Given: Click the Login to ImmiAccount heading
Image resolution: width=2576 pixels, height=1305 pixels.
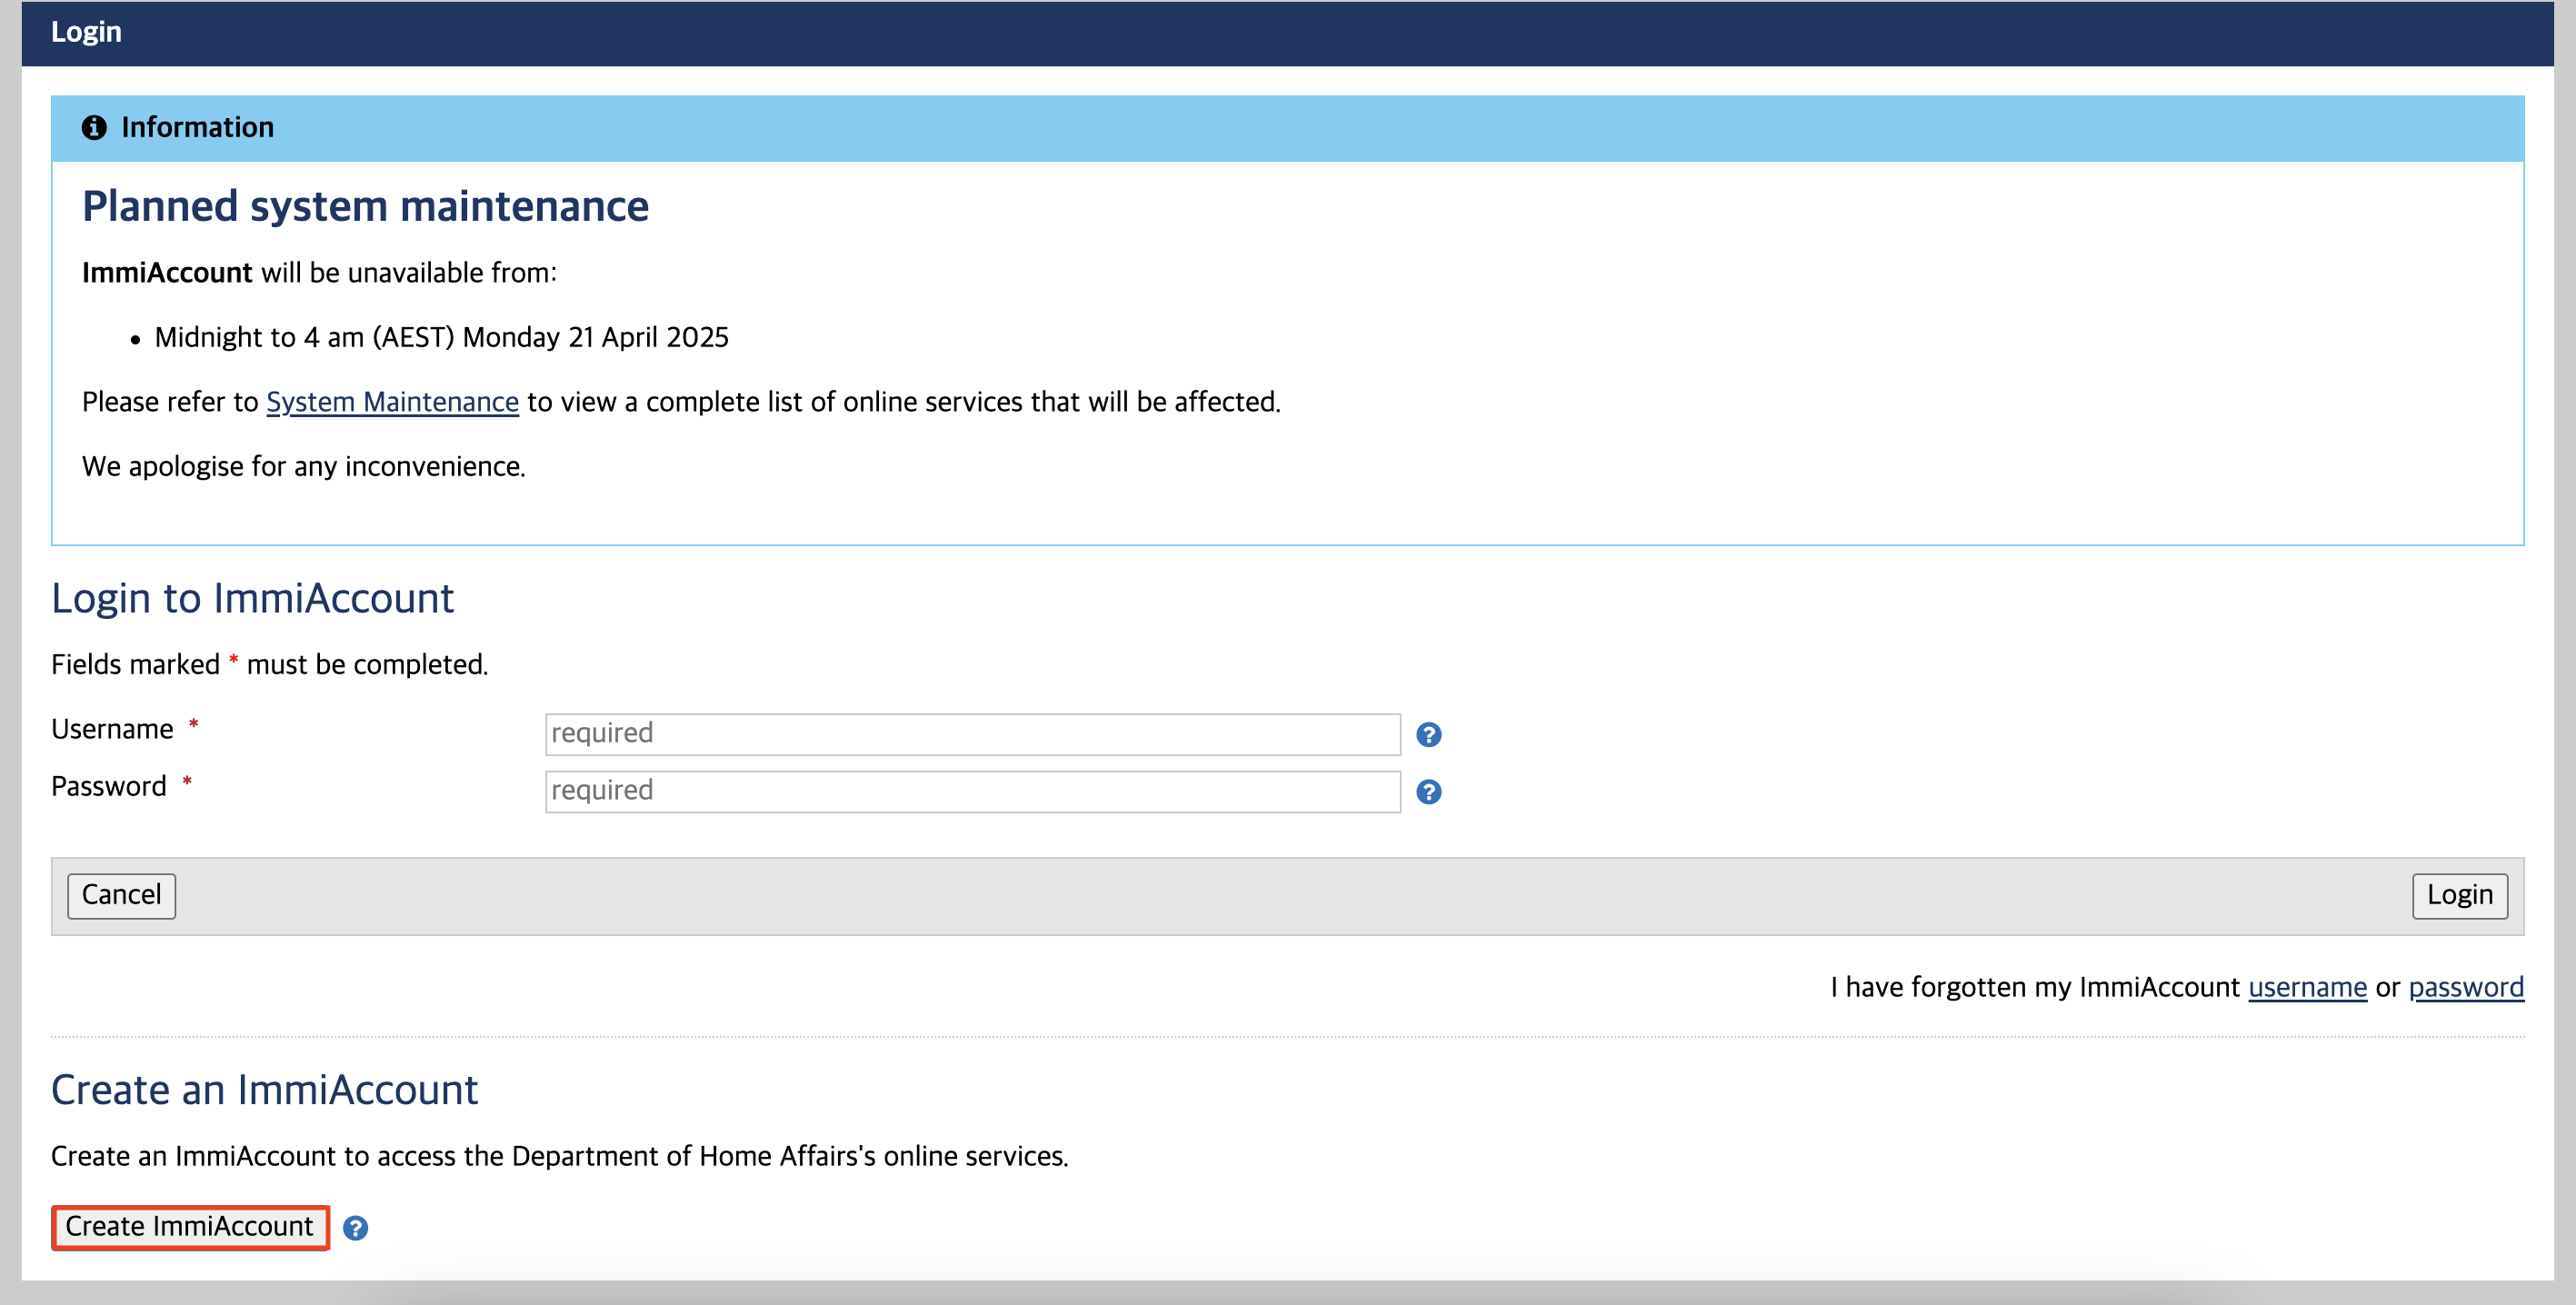Looking at the screenshot, I should 252,598.
